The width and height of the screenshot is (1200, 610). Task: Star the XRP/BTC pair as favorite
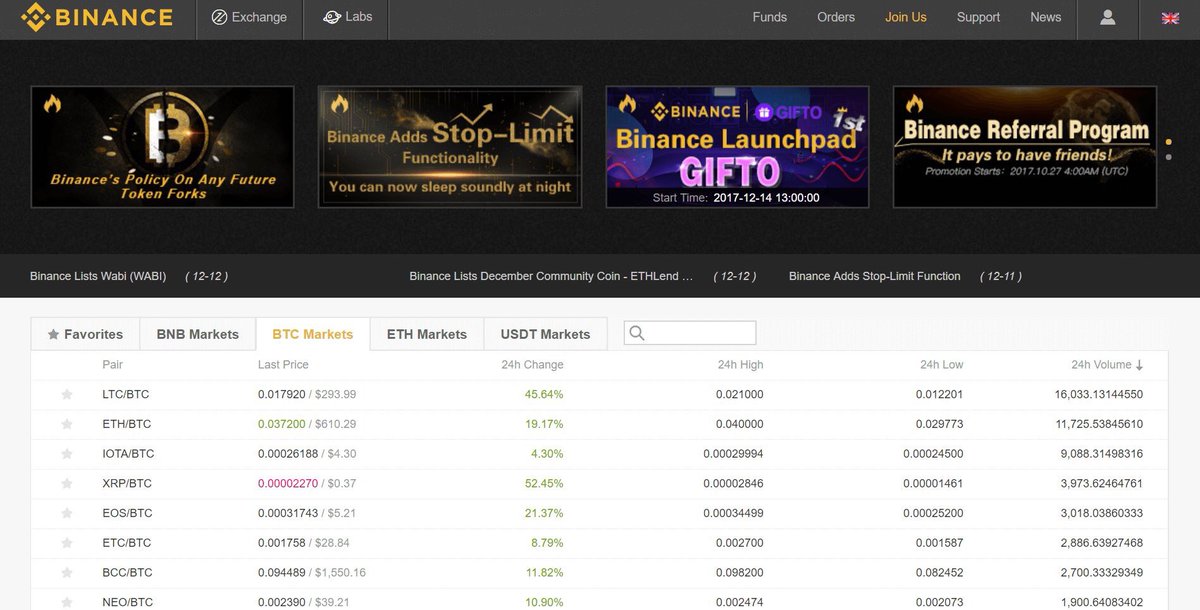click(x=67, y=484)
